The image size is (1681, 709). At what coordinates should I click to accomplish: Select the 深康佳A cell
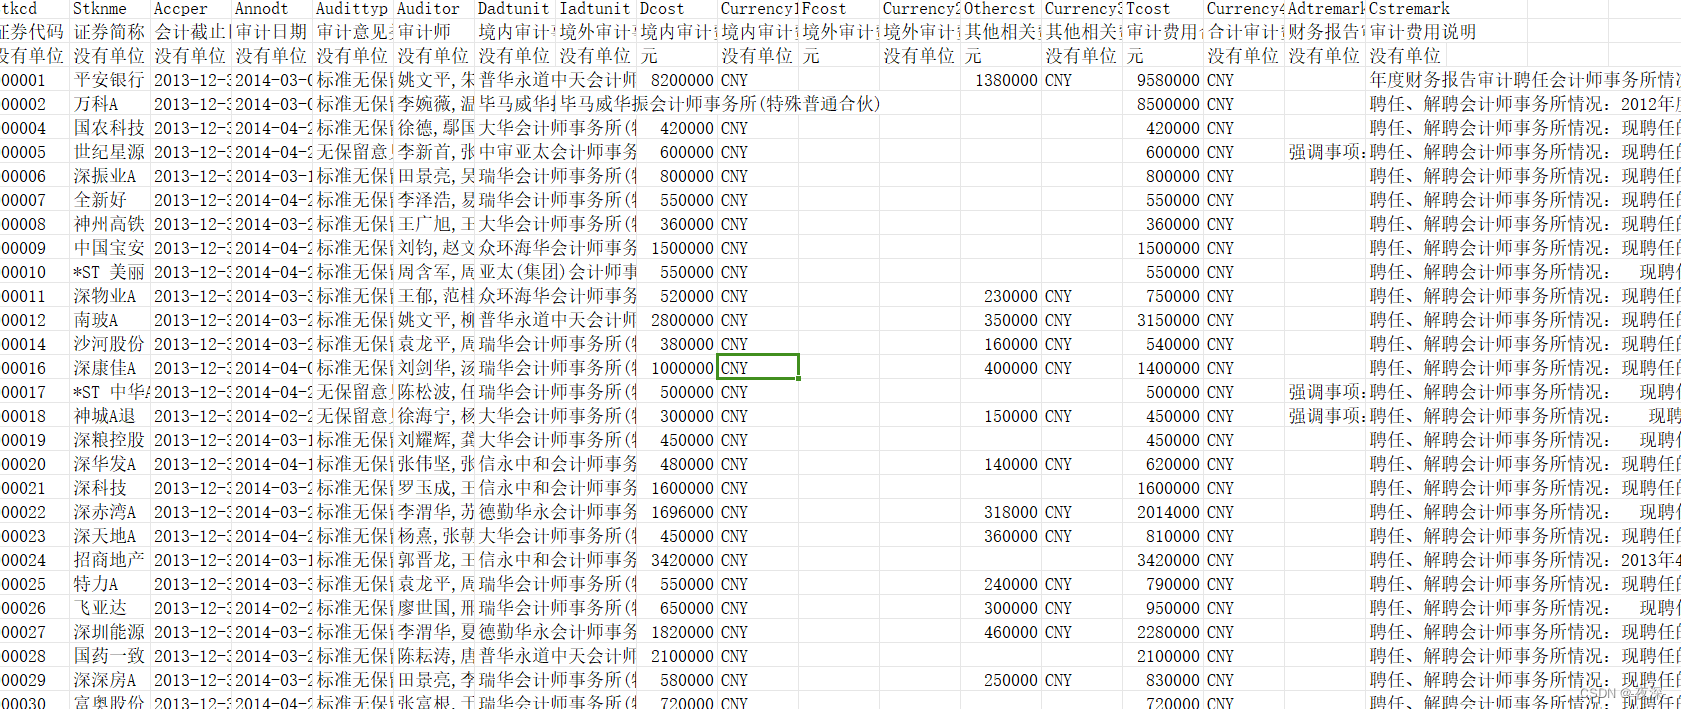pyautogui.click(x=110, y=368)
